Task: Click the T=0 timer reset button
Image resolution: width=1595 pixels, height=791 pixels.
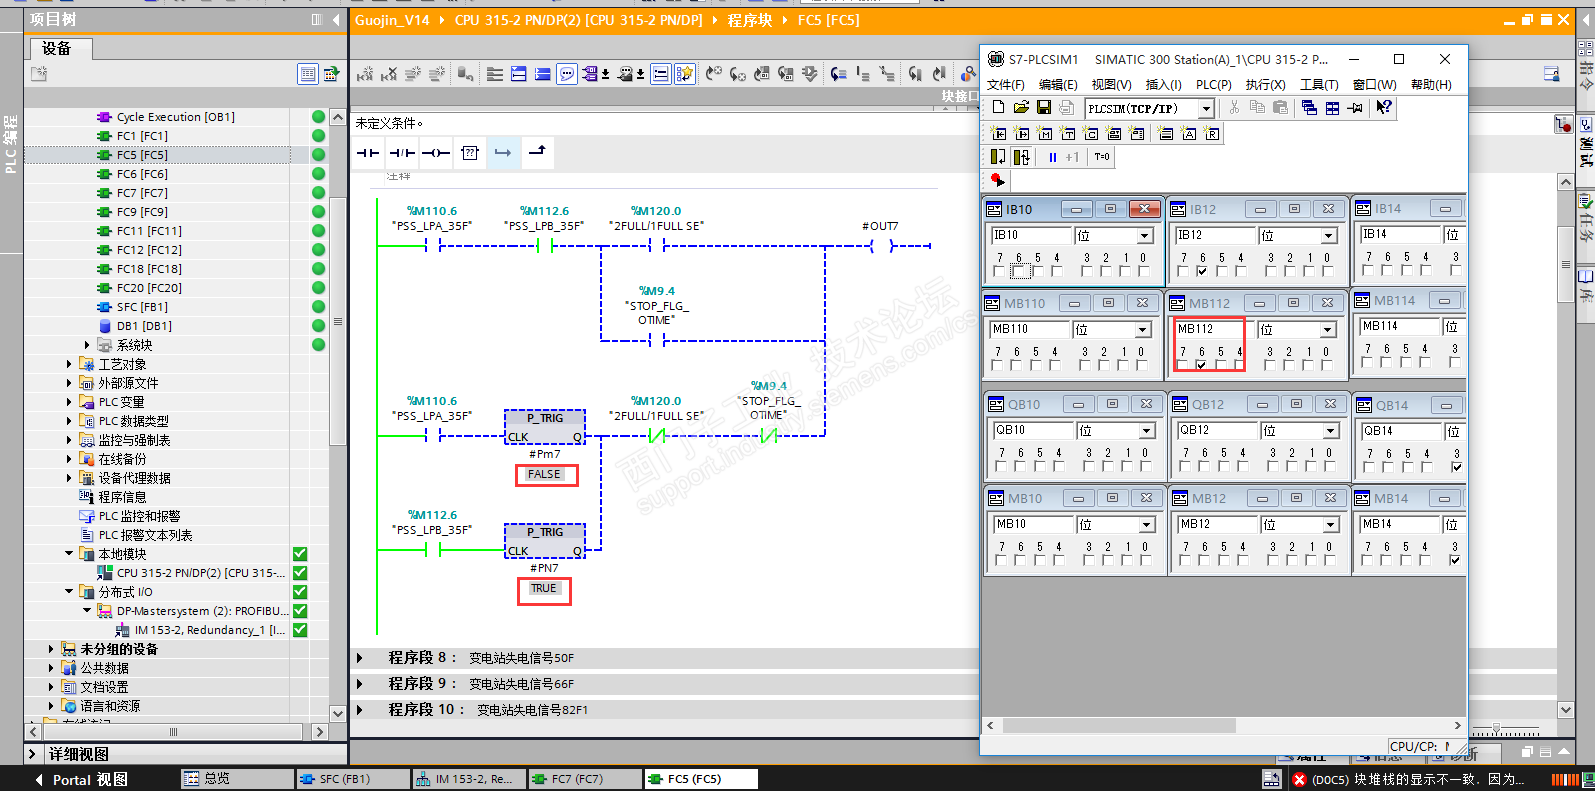Action: (x=1102, y=157)
